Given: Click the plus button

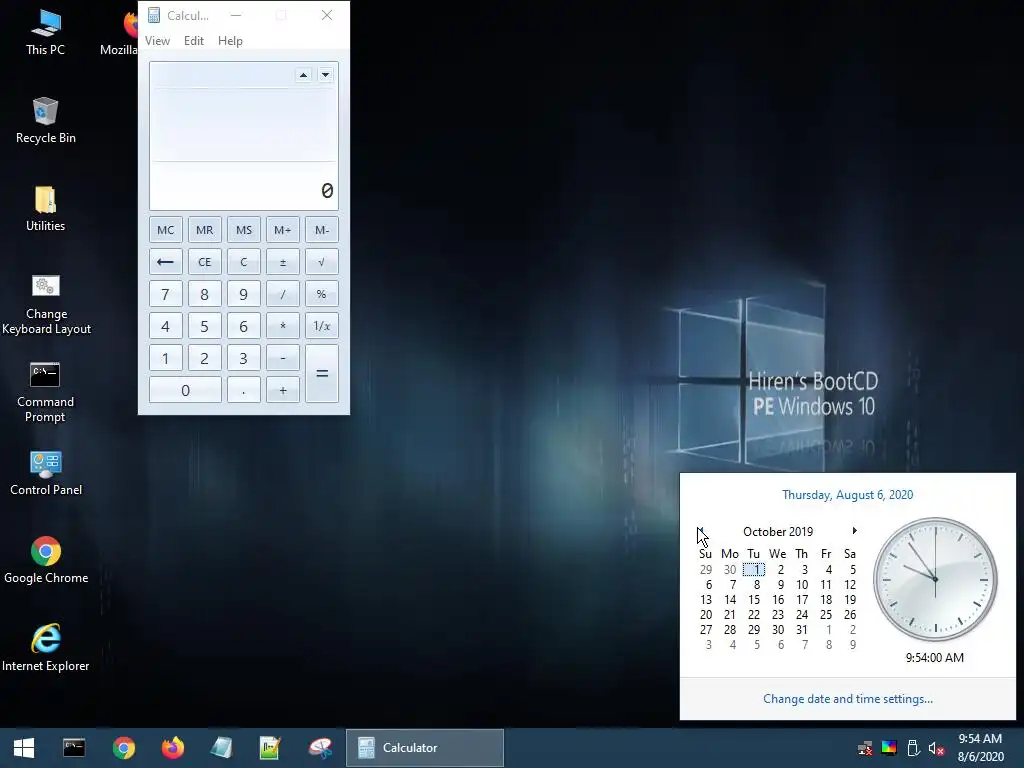Looking at the screenshot, I should pos(282,390).
